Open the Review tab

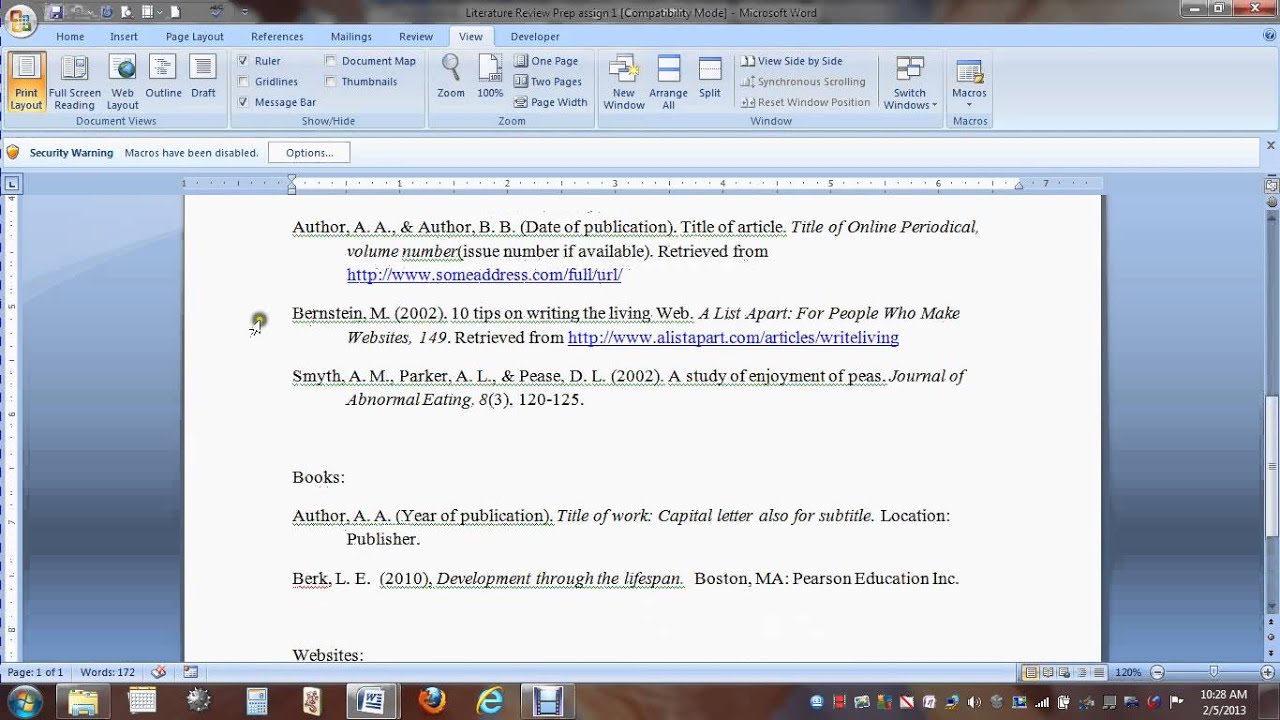tap(416, 37)
